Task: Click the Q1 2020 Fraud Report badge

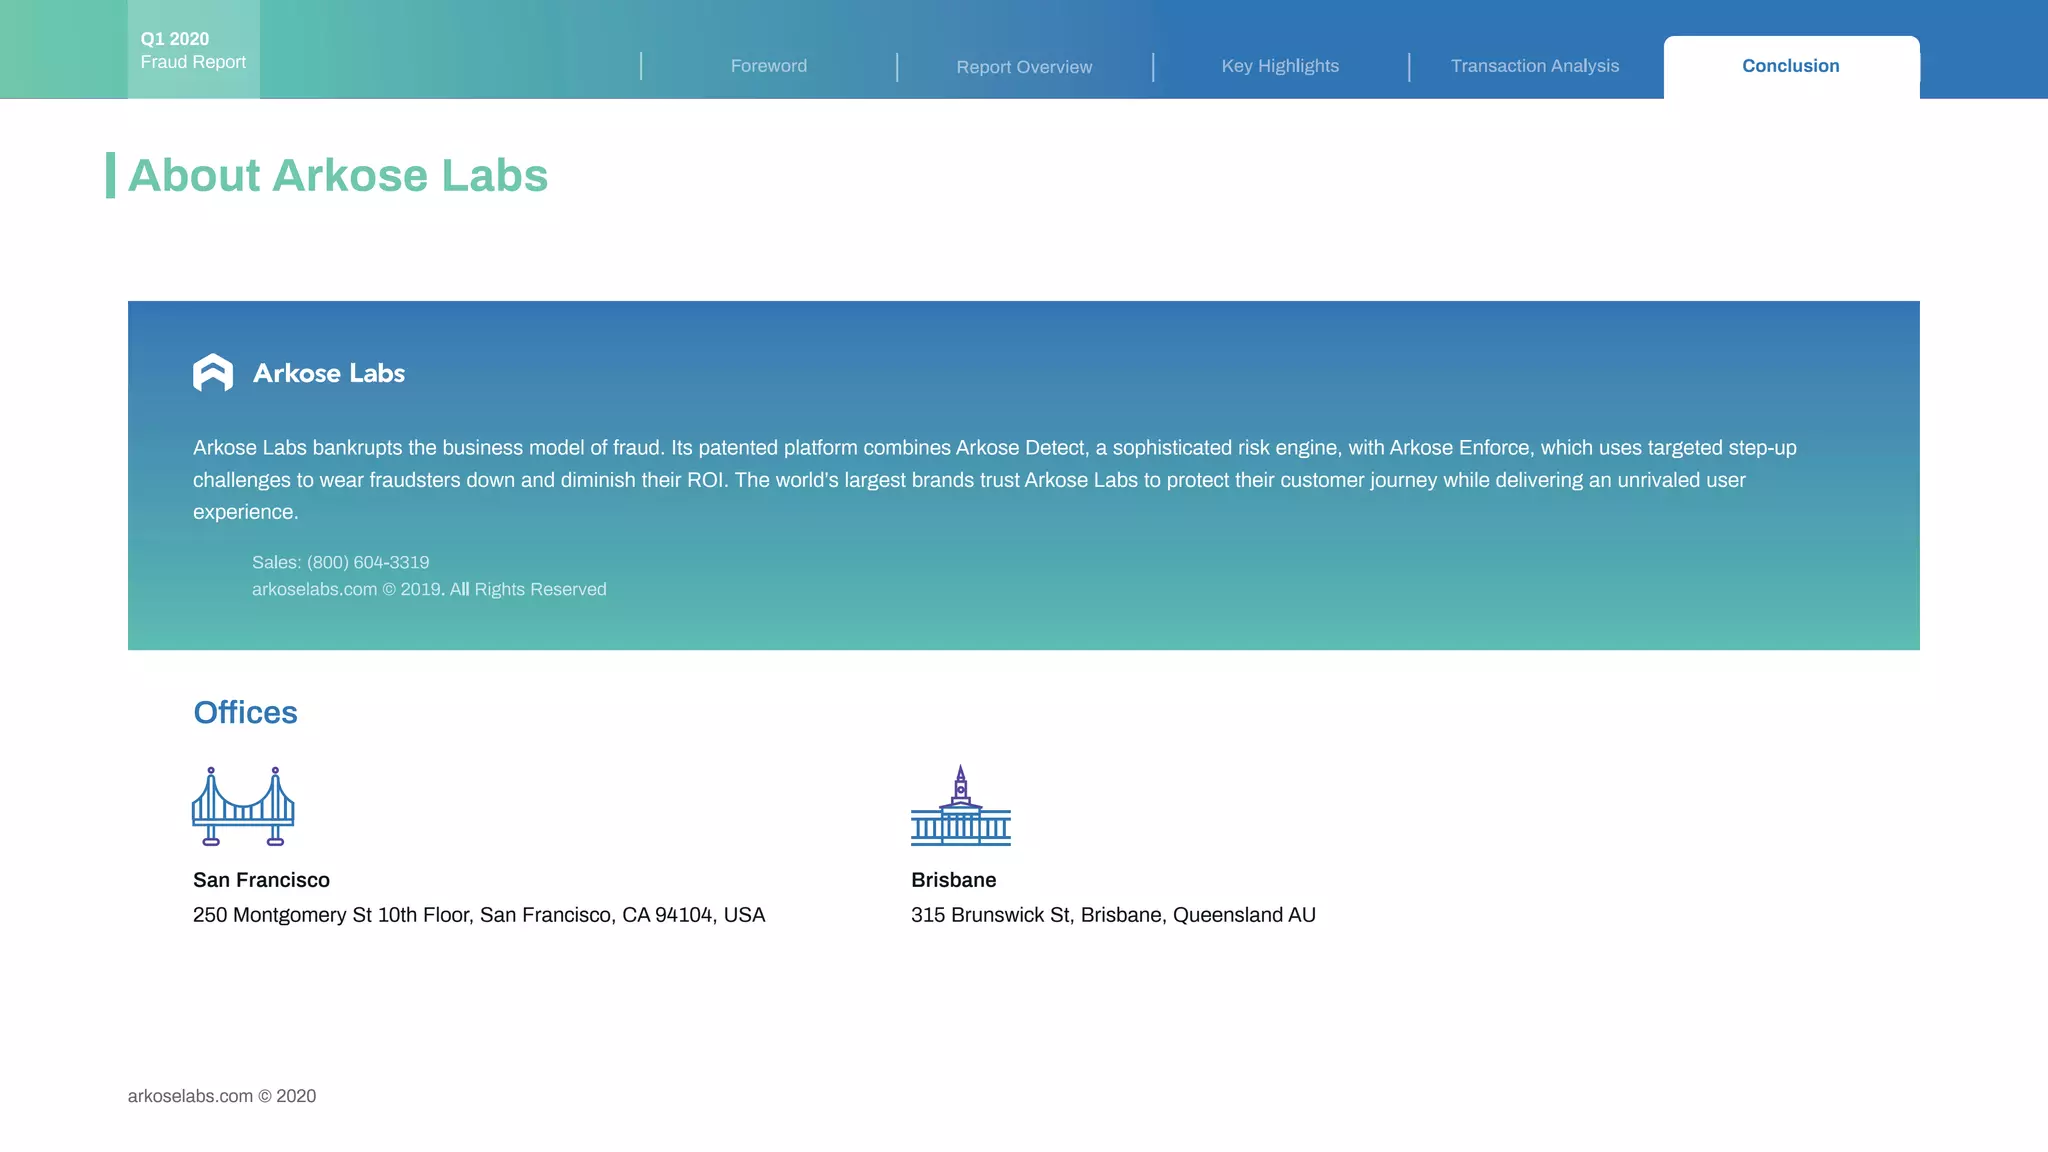Action: tap(193, 50)
